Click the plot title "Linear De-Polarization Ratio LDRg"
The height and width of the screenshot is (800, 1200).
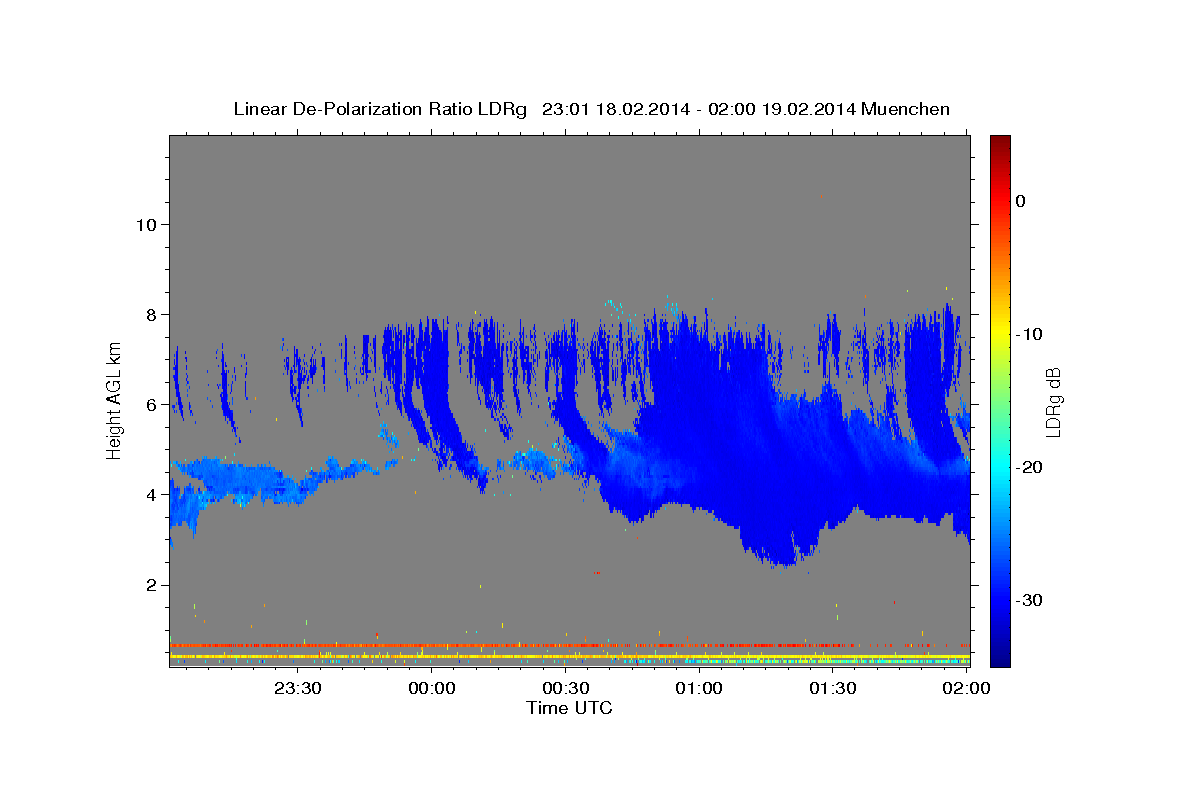click(379, 109)
